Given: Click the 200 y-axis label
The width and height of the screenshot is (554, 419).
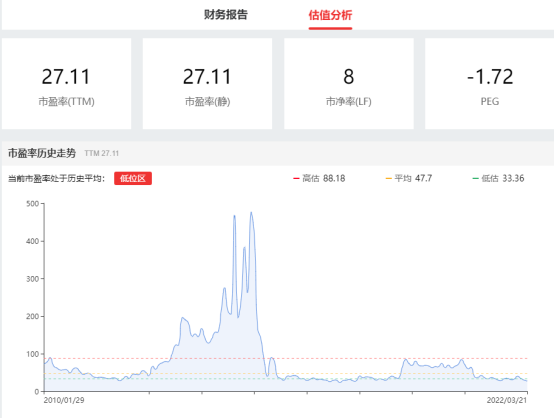Looking at the screenshot, I should coord(33,317).
